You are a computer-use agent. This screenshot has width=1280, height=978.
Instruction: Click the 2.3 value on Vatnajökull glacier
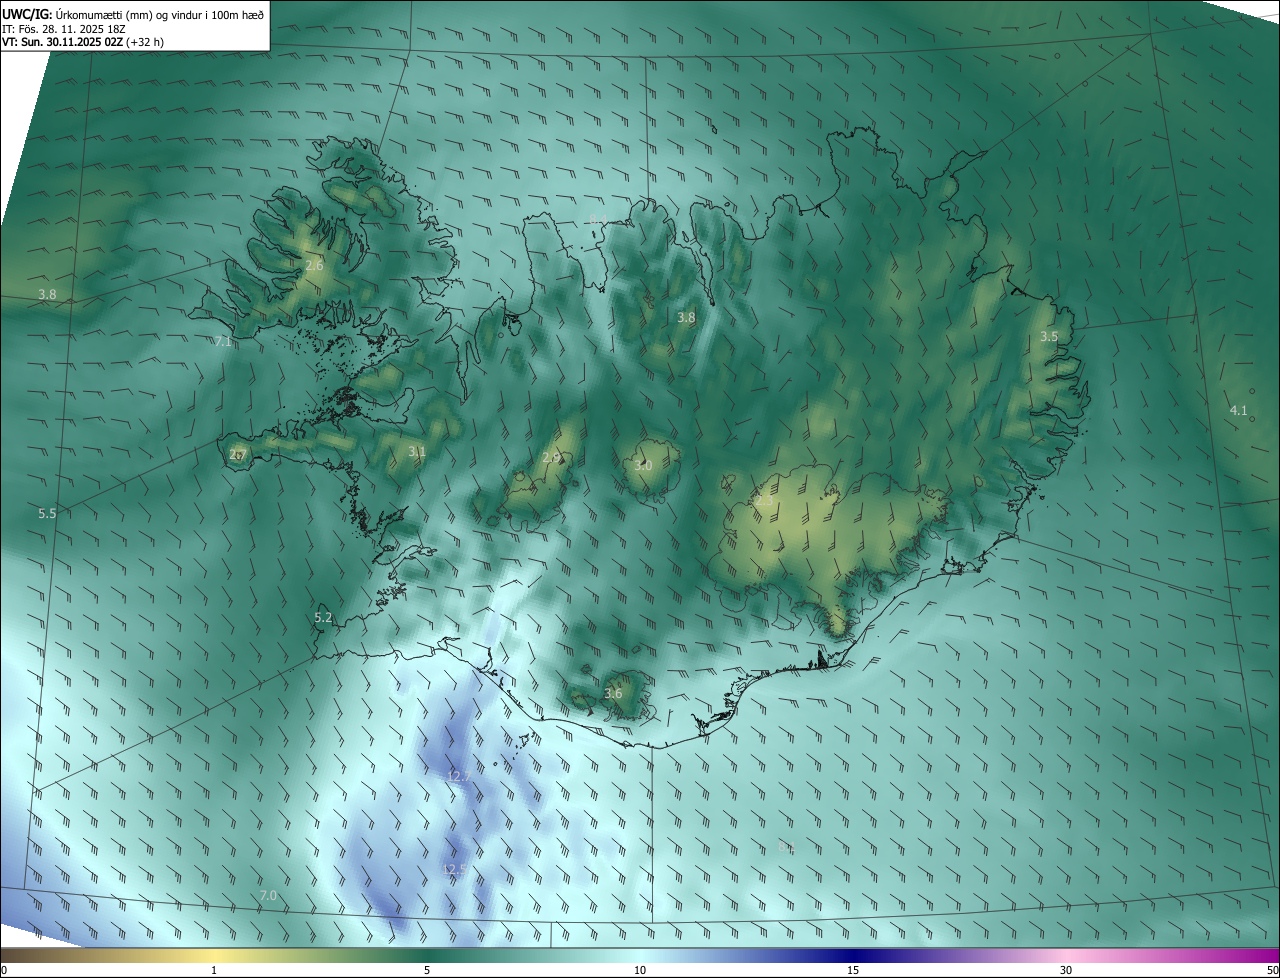coord(764,499)
